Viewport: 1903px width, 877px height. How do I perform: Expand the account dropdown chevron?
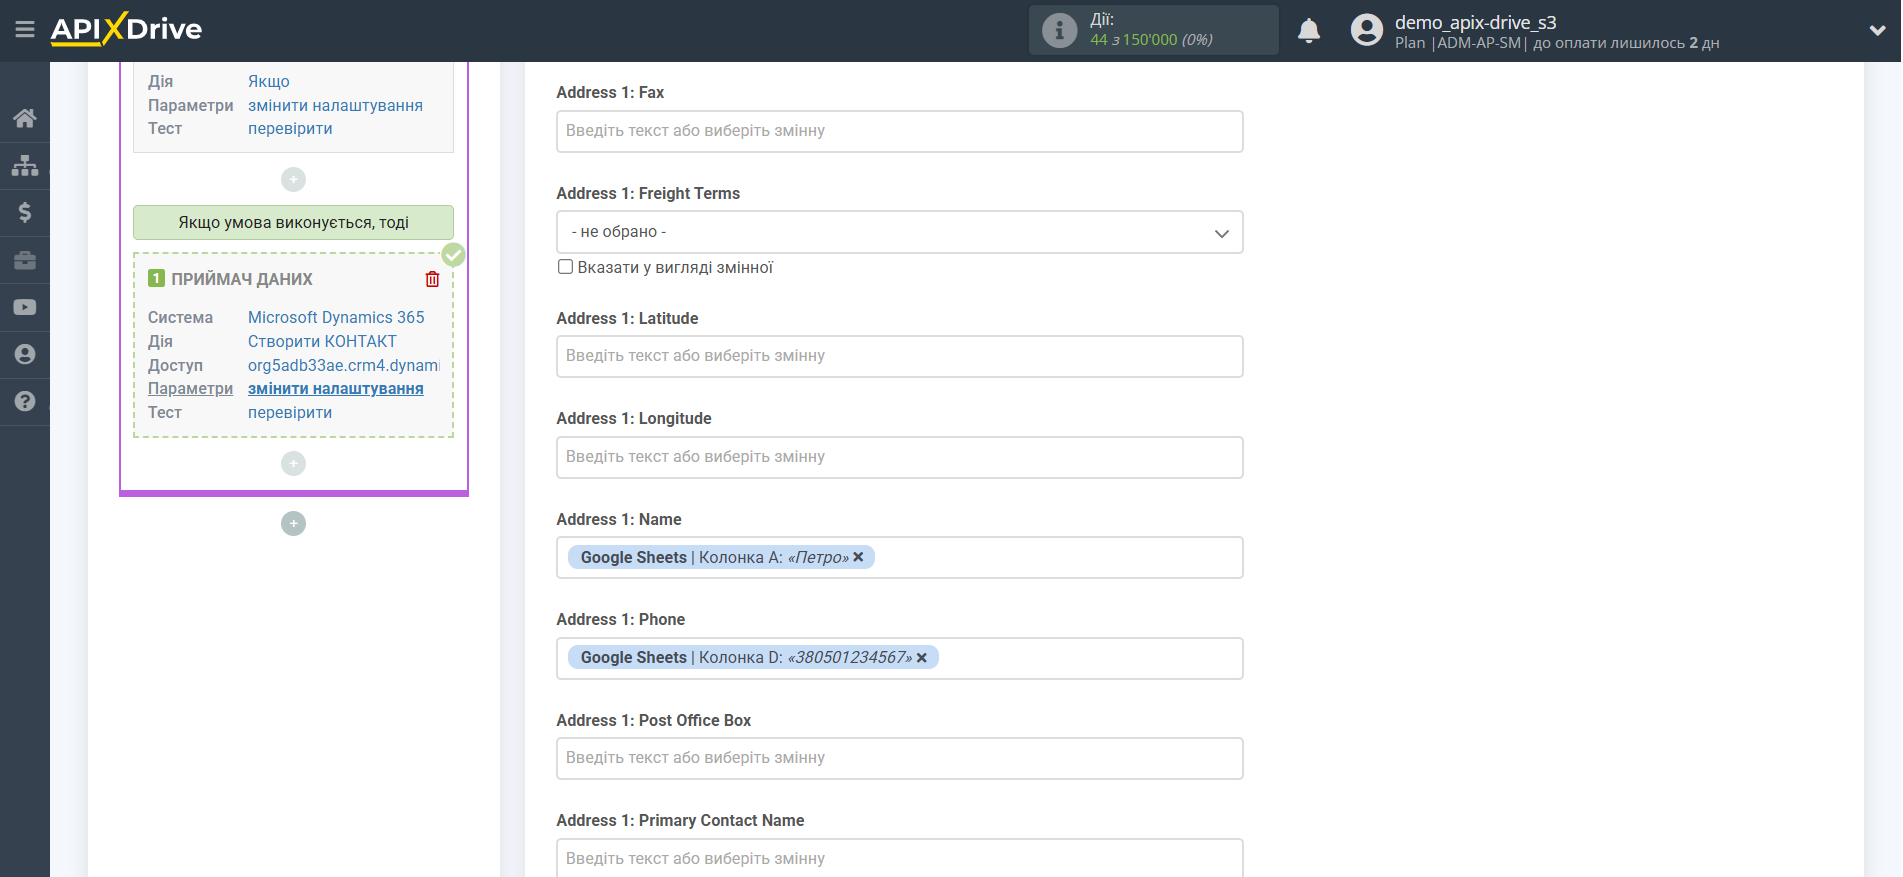tap(1877, 30)
